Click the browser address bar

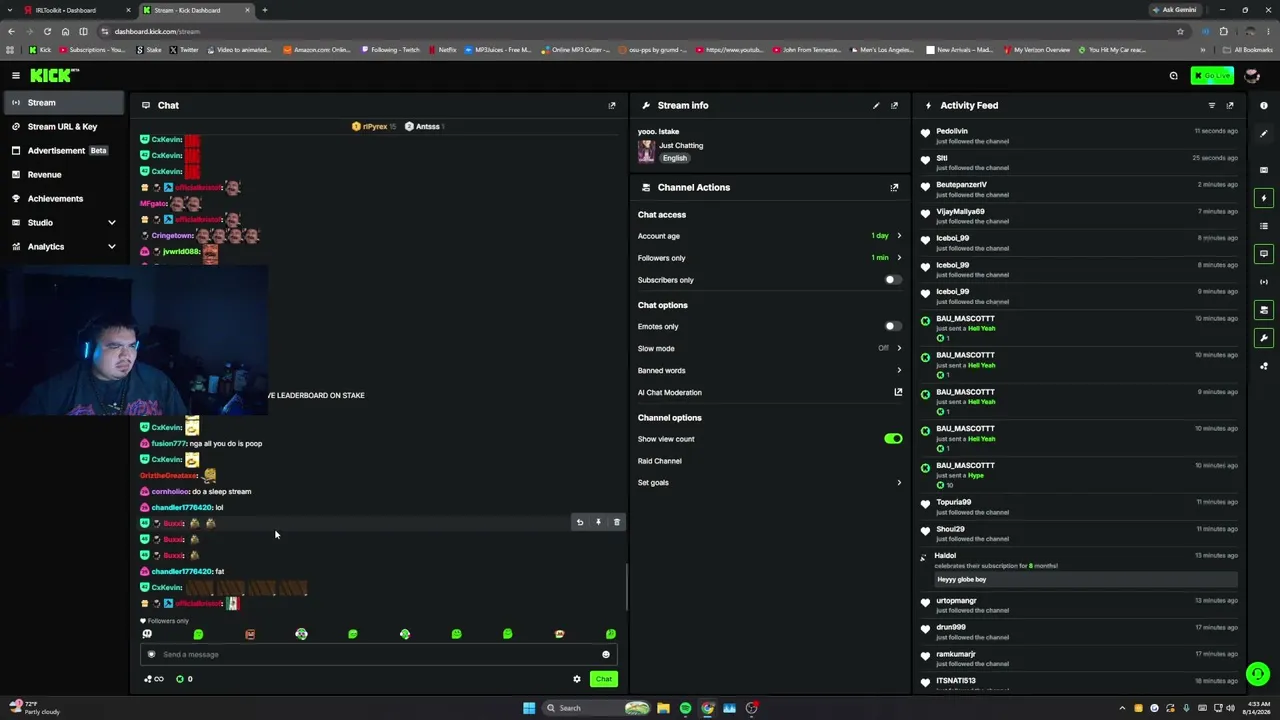pos(640,31)
